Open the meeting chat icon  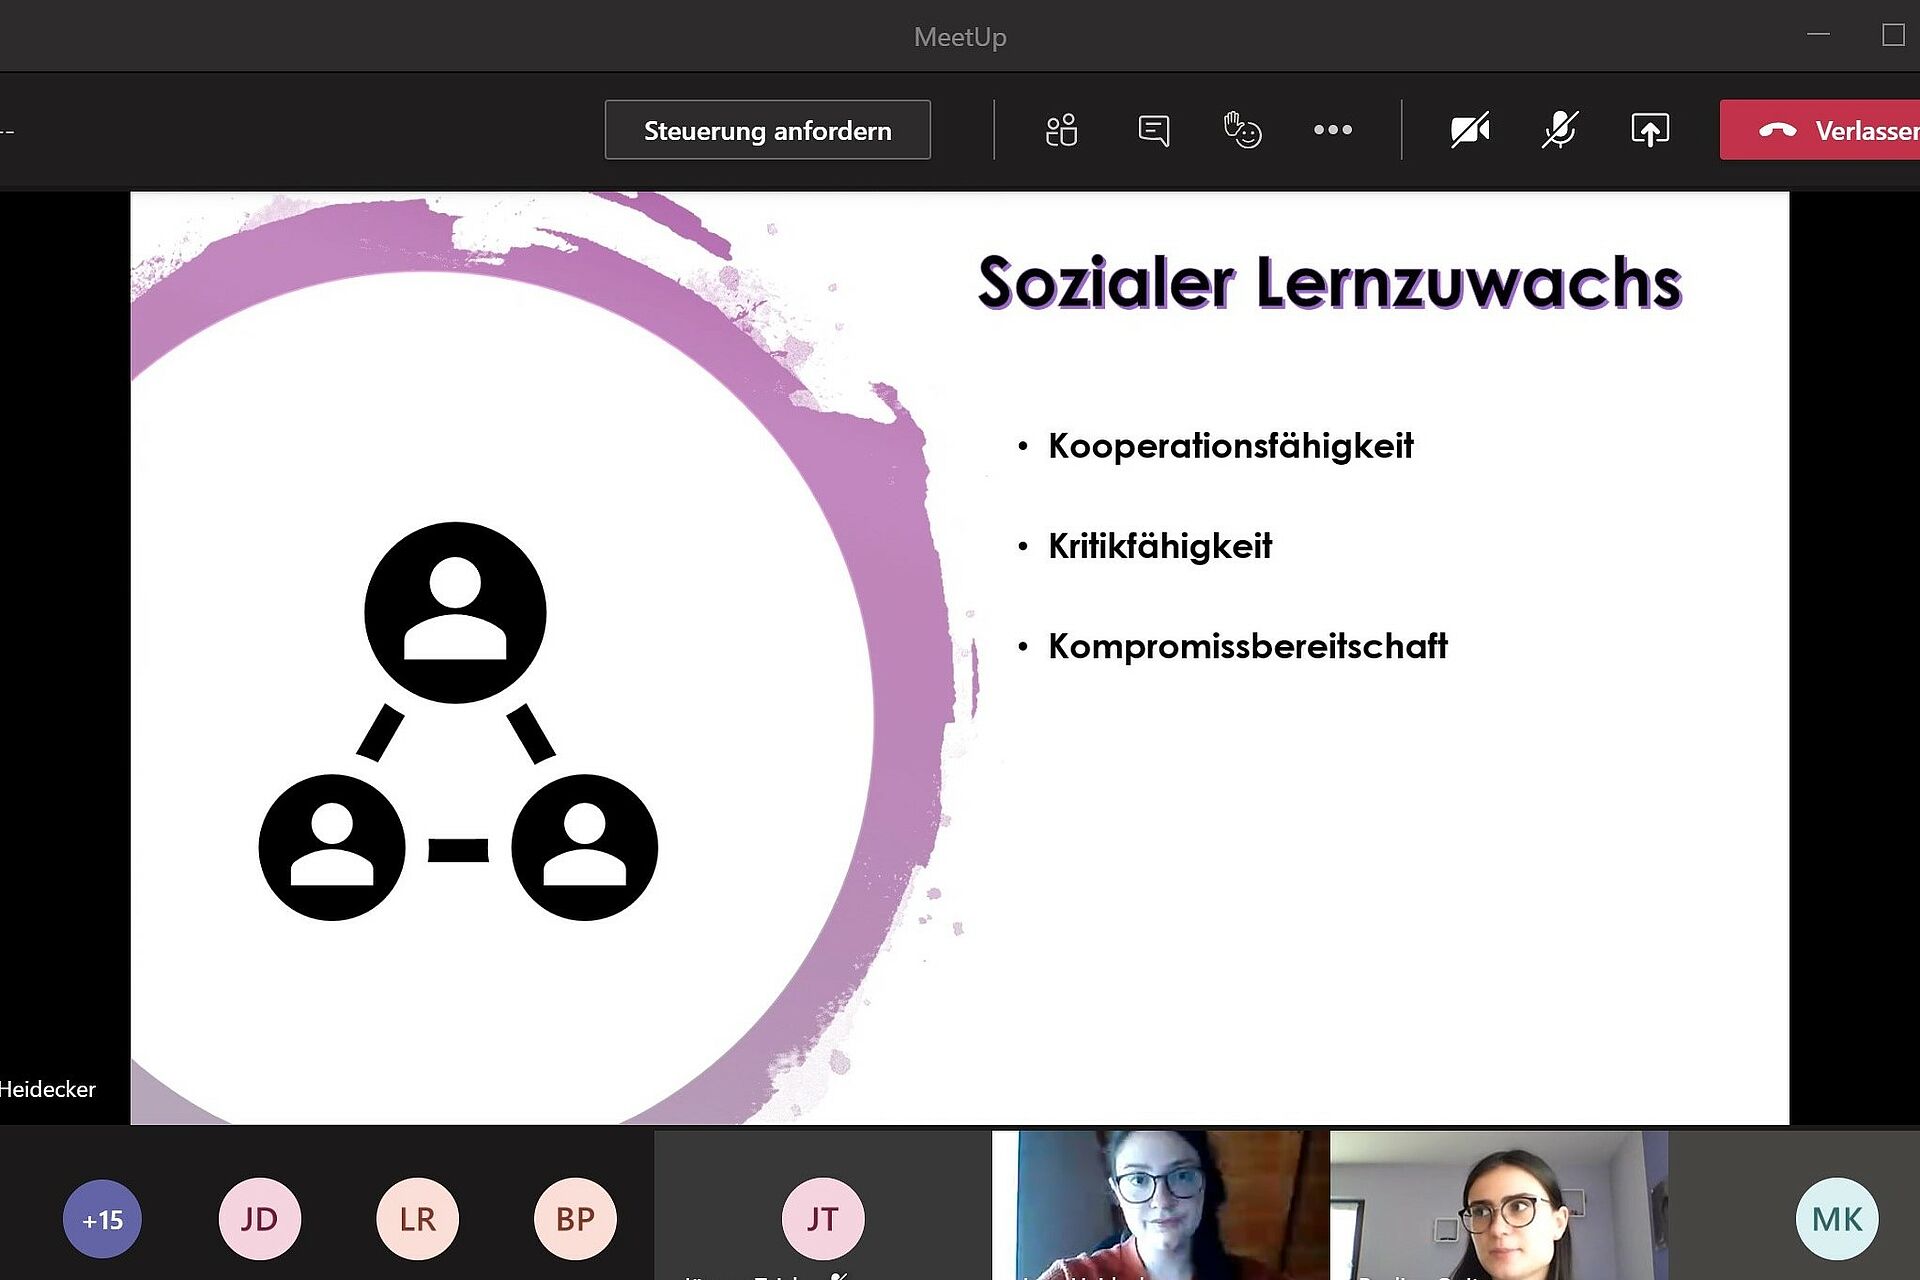click(x=1153, y=130)
